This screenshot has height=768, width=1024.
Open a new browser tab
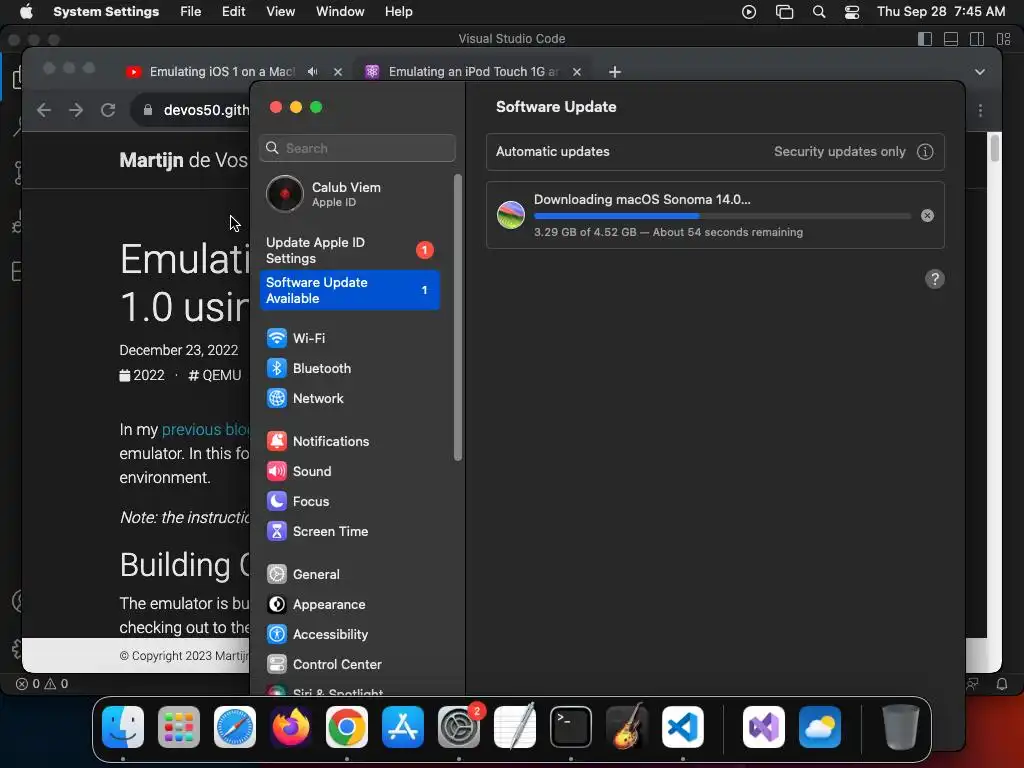click(615, 72)
